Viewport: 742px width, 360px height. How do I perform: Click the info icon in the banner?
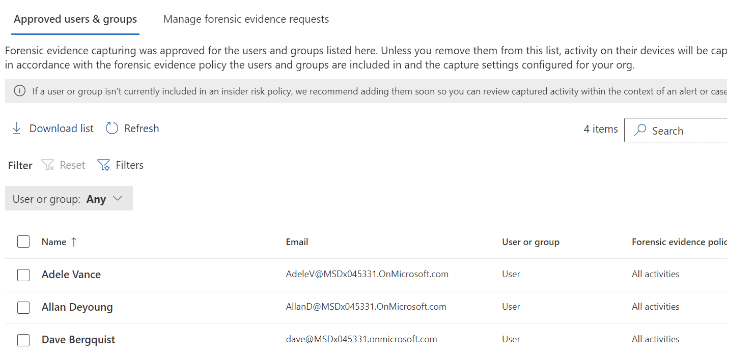click(19, 91)
